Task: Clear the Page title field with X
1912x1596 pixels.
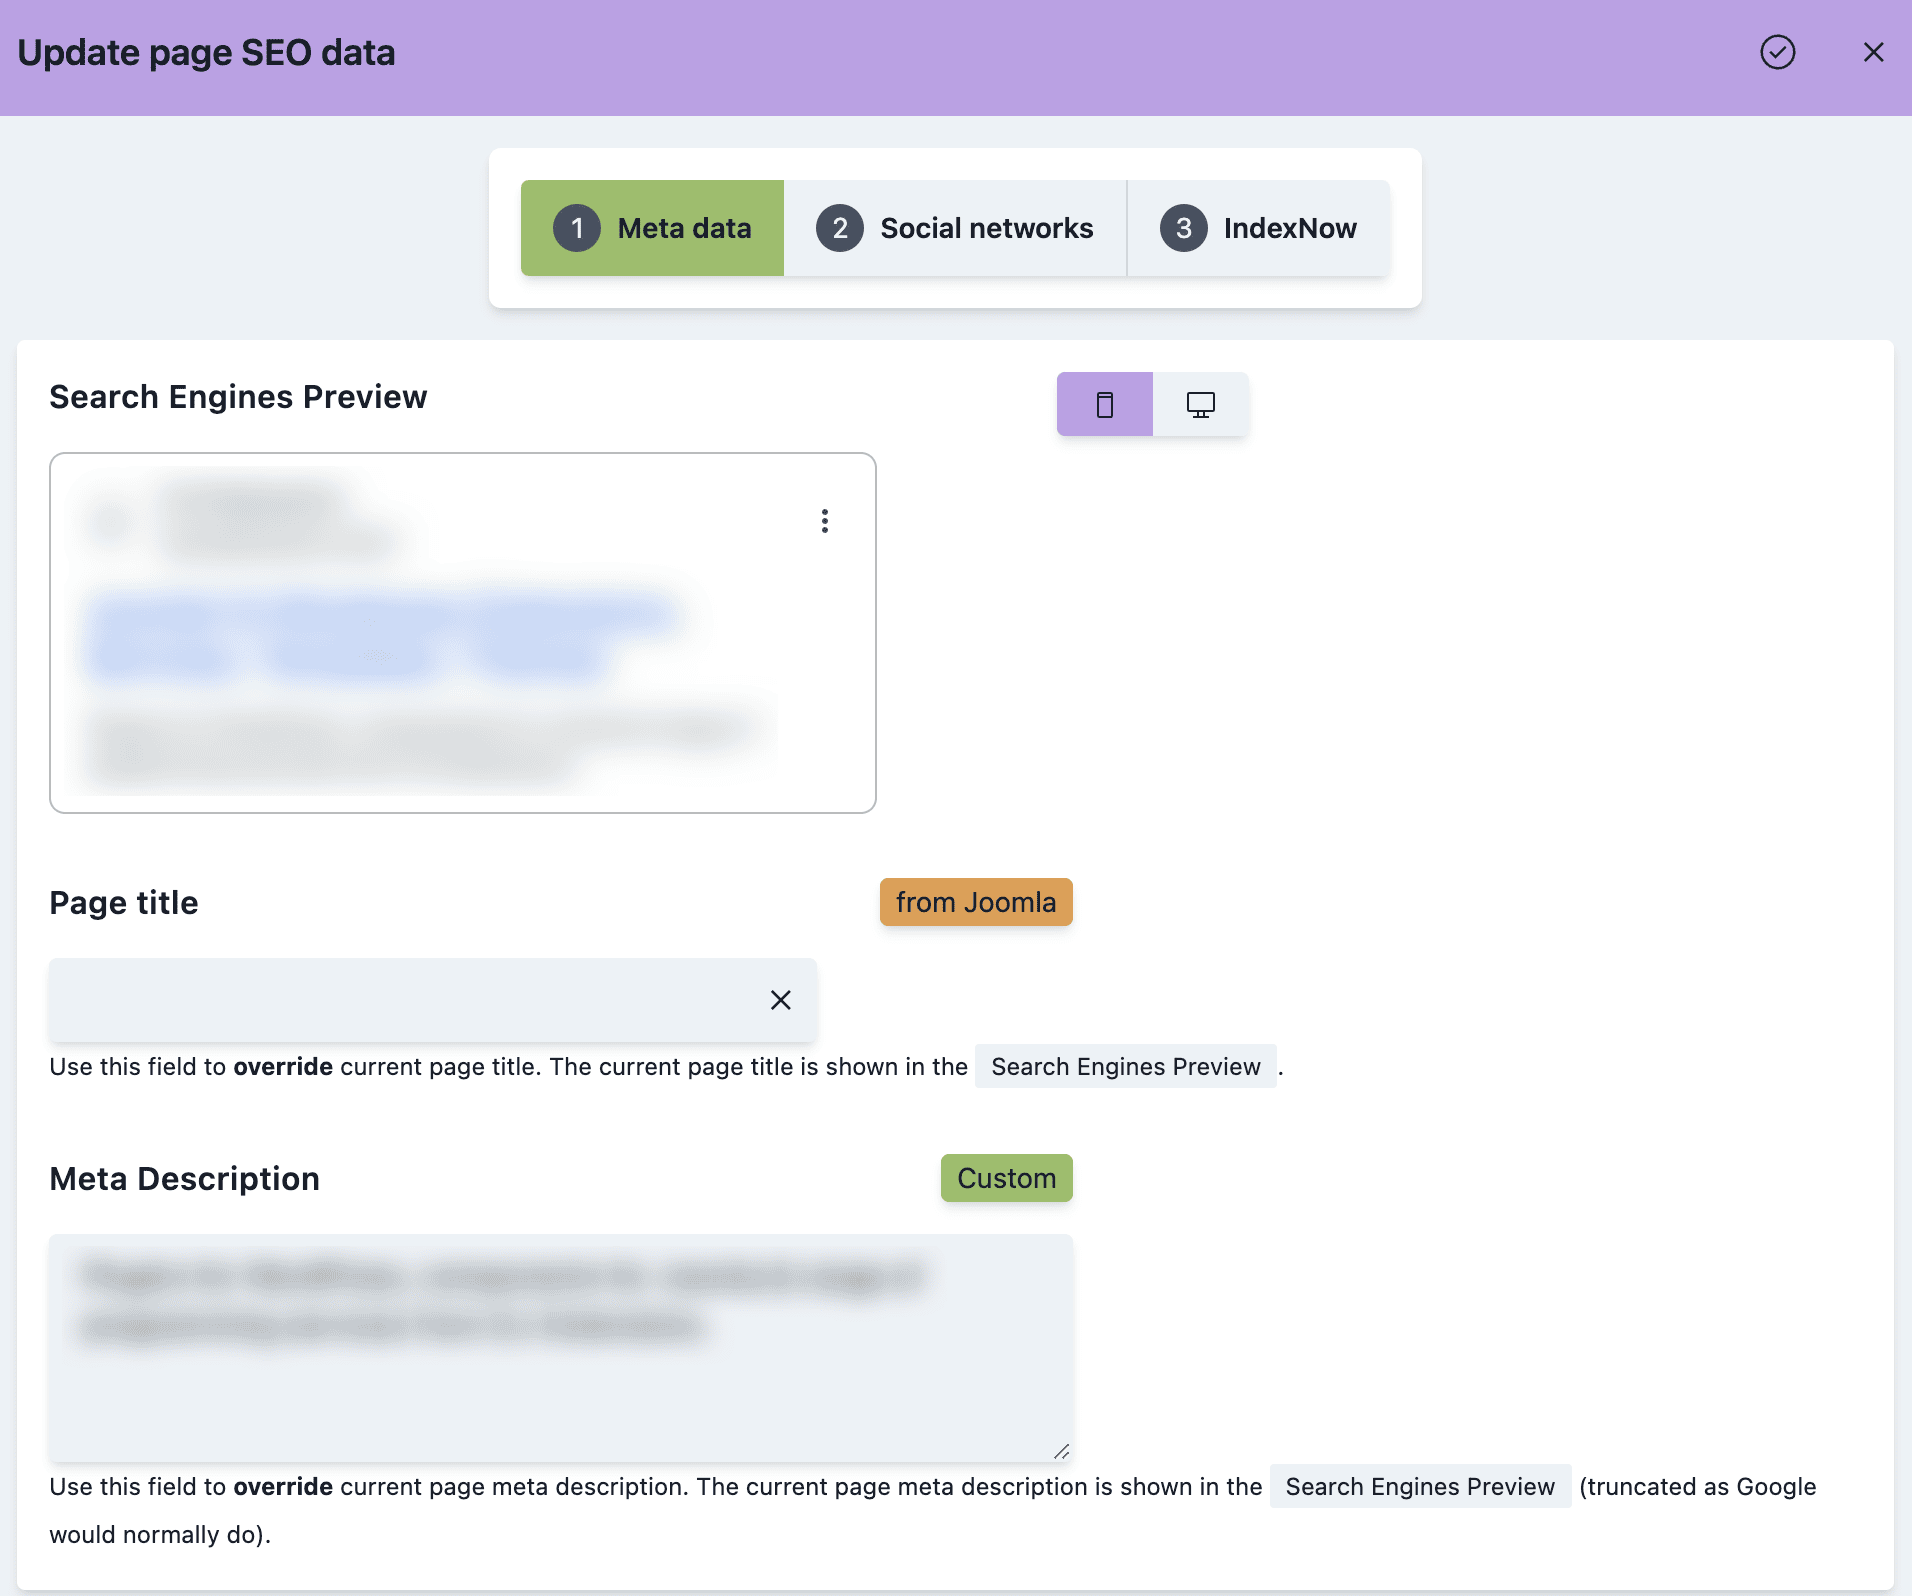Action: click(x=780, y=1000)
